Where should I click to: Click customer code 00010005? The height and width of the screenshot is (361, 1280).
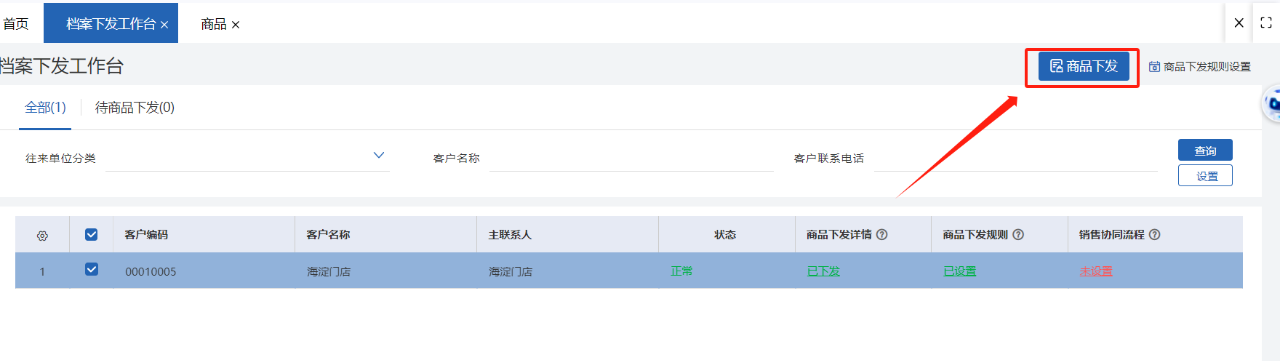tap(151, 271)
